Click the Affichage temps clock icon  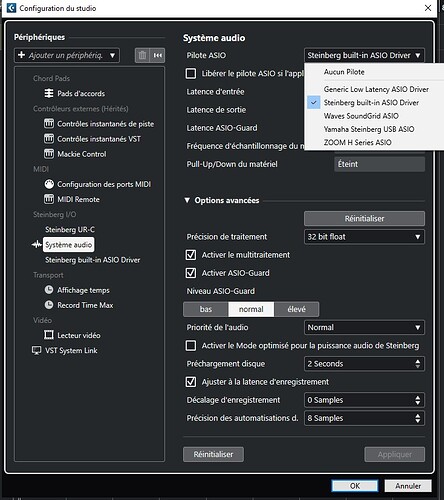click(x=49, y=290)
